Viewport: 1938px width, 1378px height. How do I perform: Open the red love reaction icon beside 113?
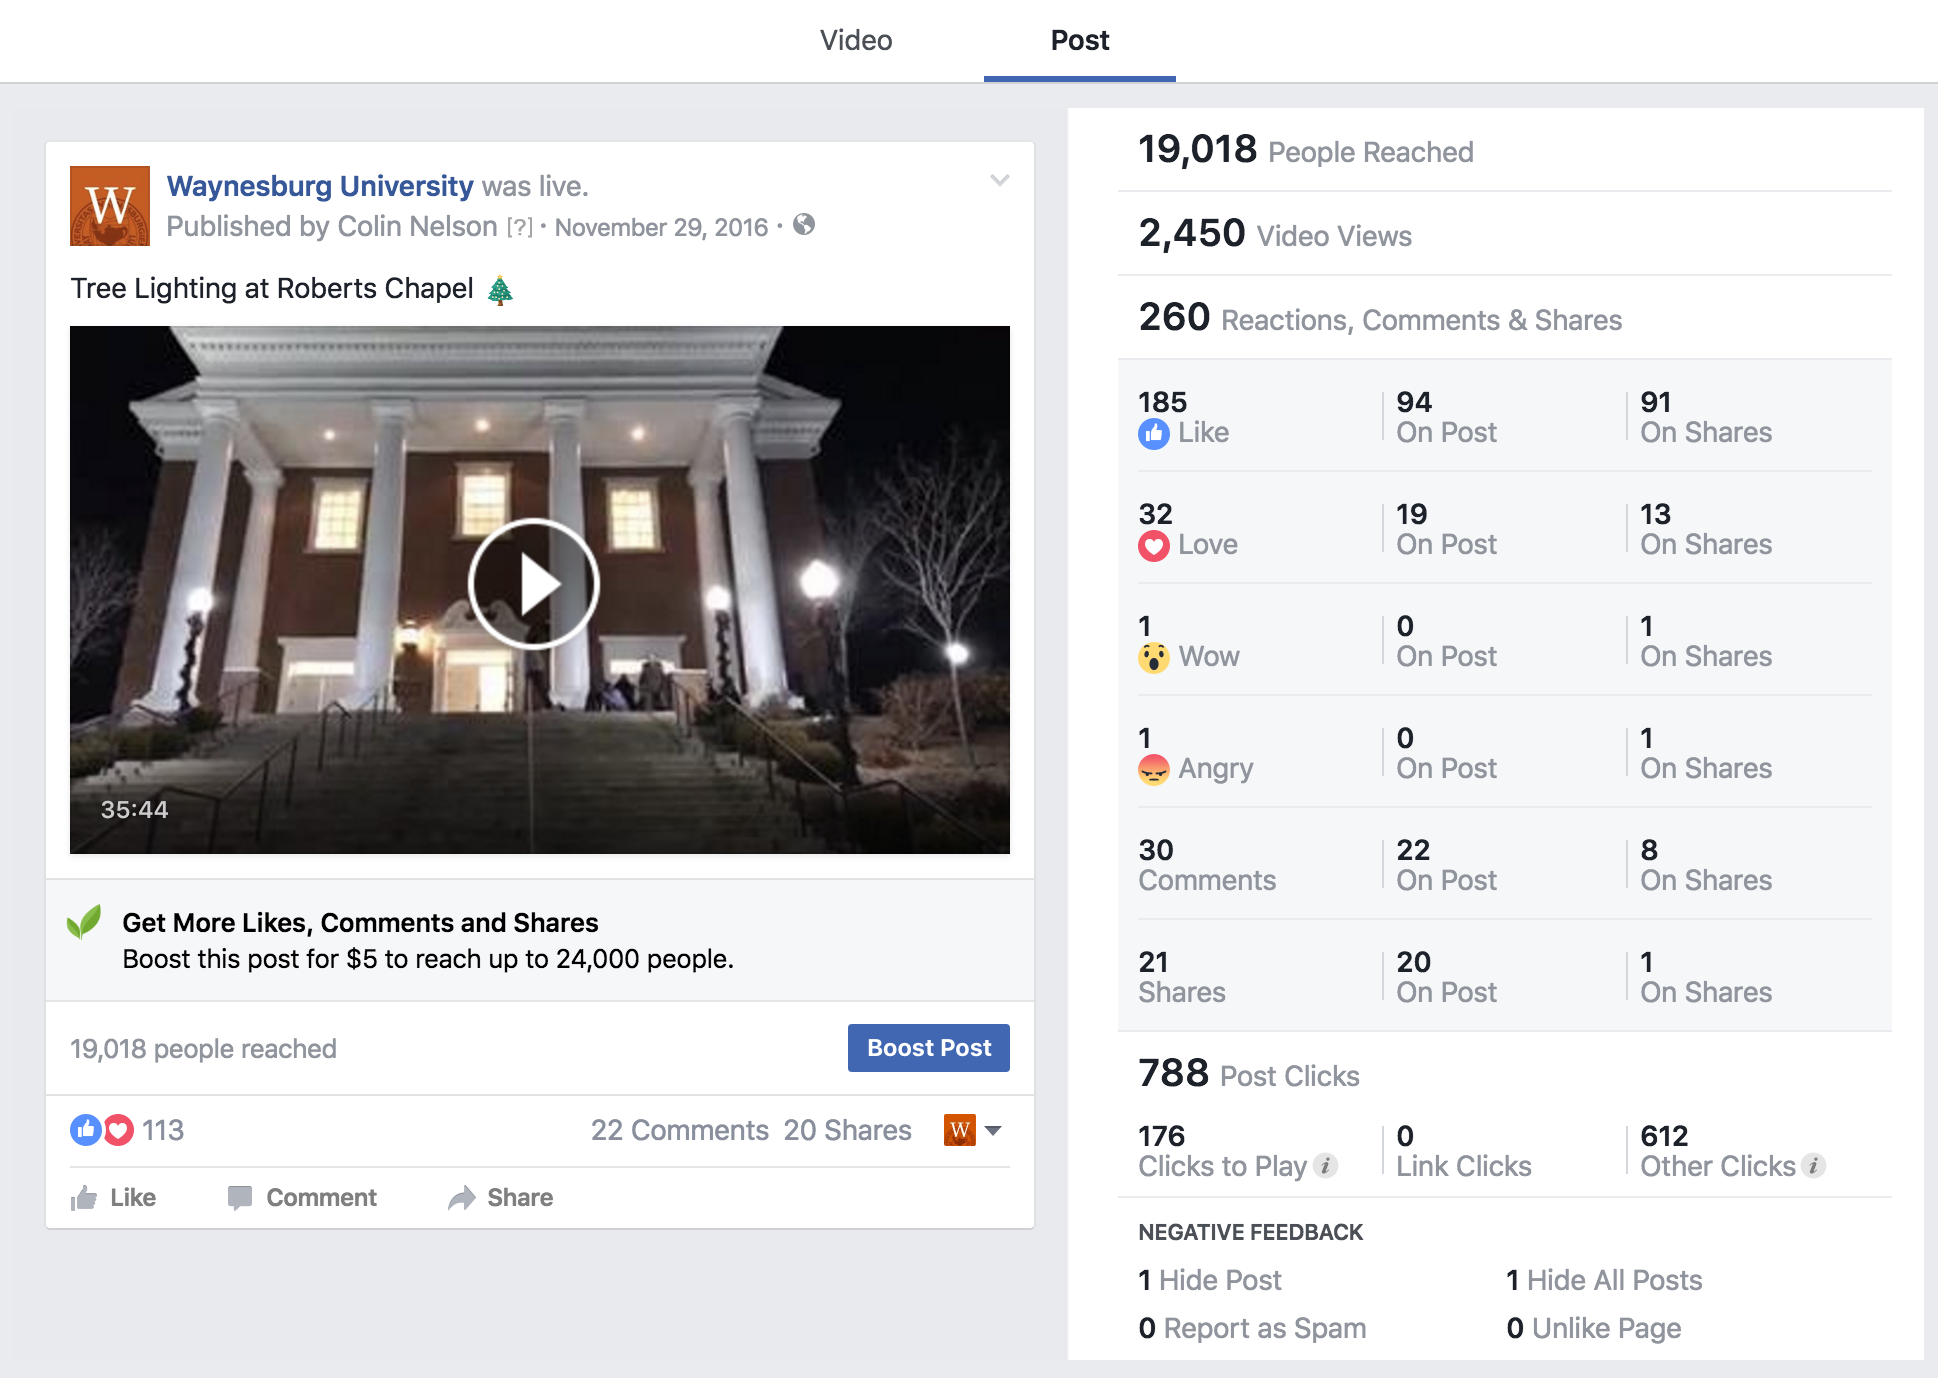coord(118,1130)
